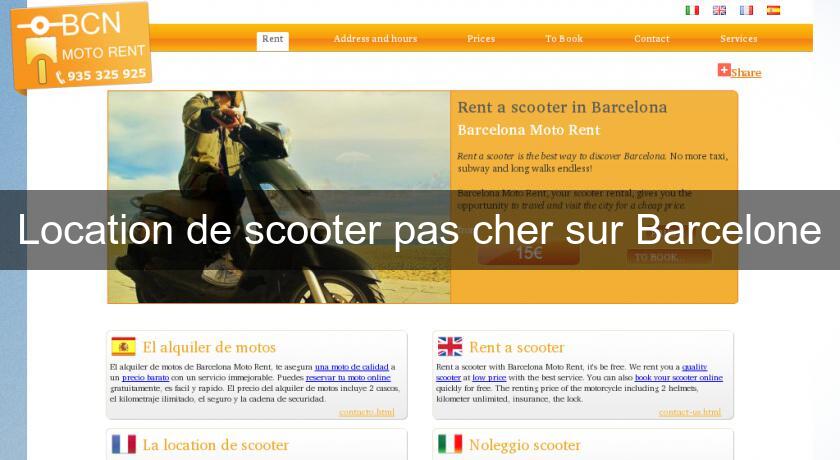Follow the 'una moto de calidad' link

351,367
